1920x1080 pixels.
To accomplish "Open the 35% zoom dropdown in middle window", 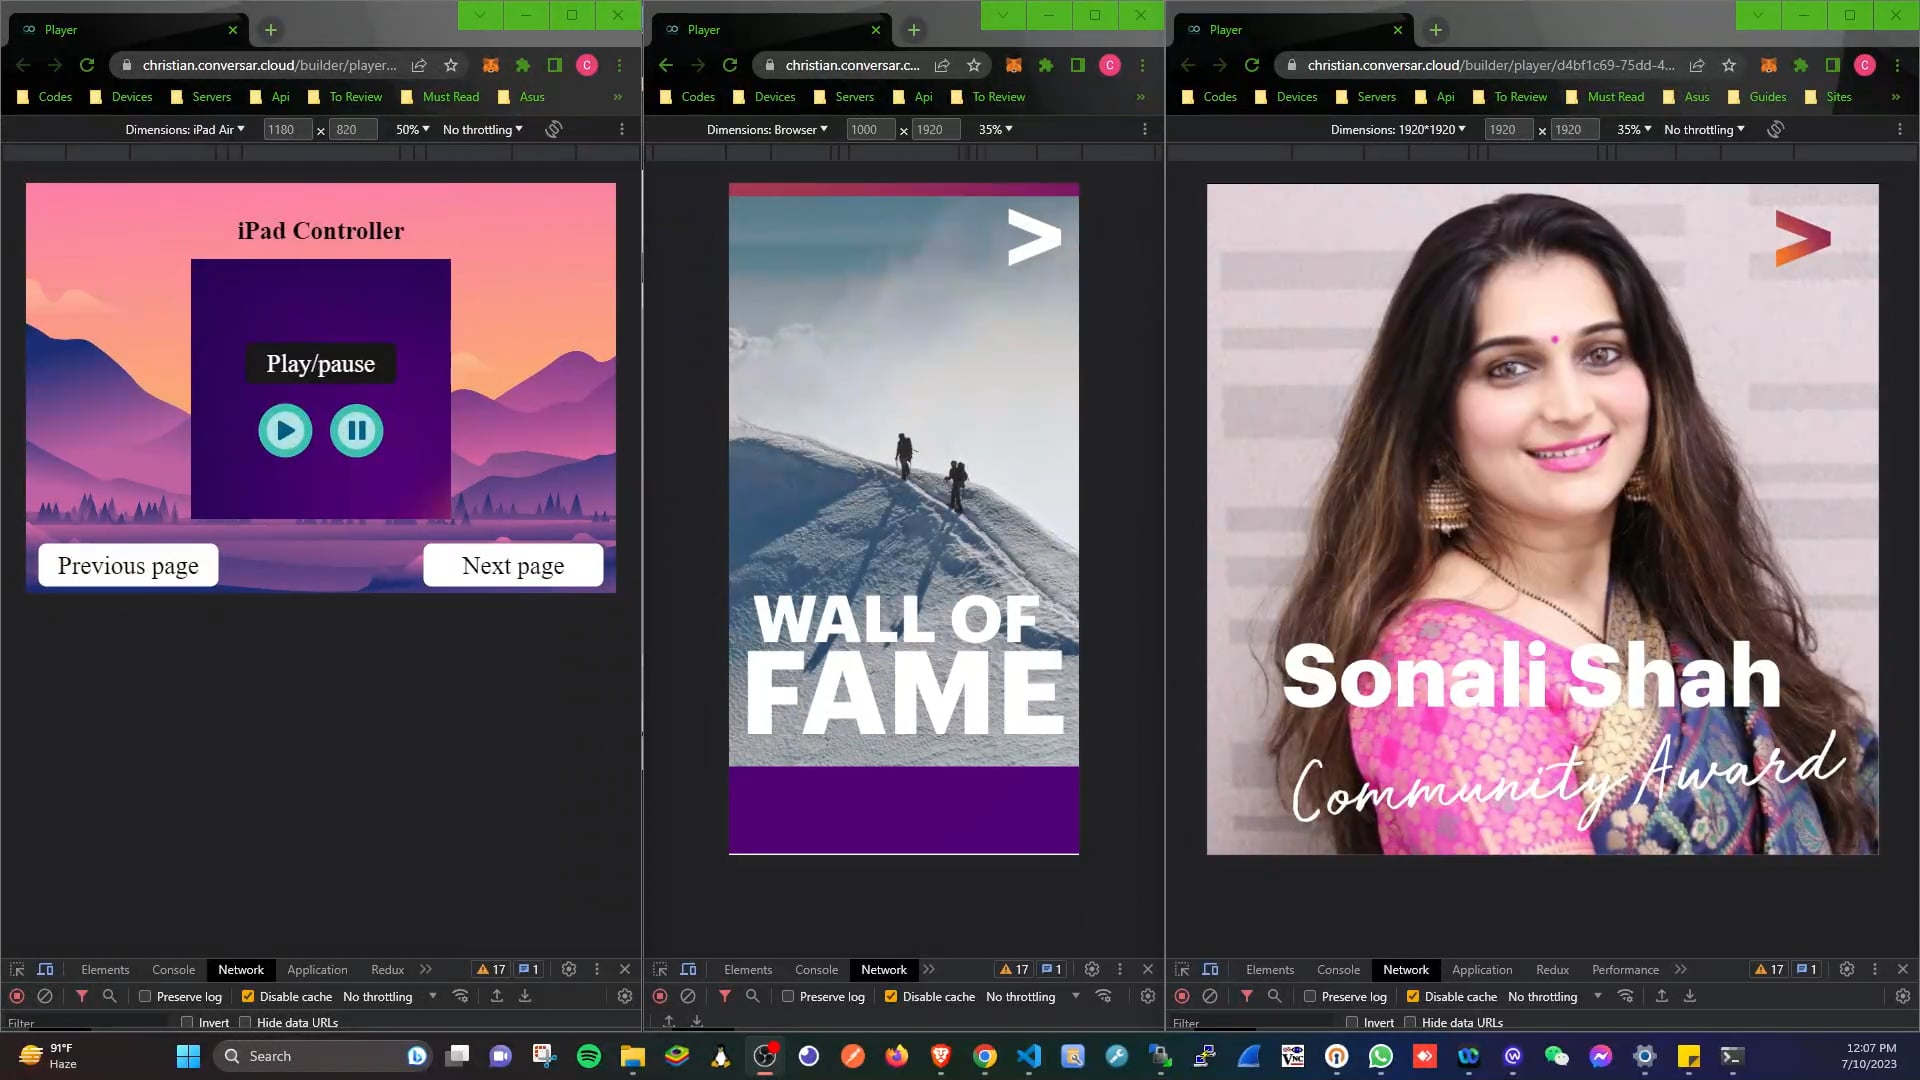I will [995, 129].
